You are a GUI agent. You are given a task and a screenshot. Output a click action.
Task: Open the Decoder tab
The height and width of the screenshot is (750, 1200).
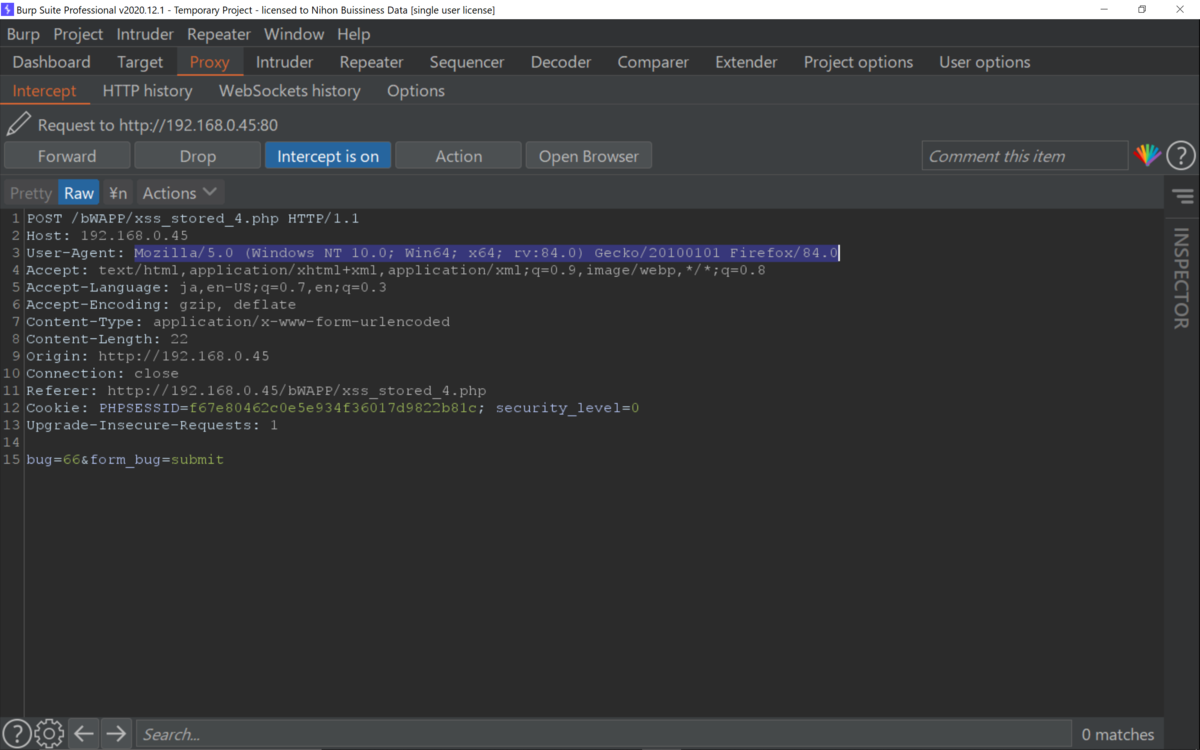click(561, 62)
